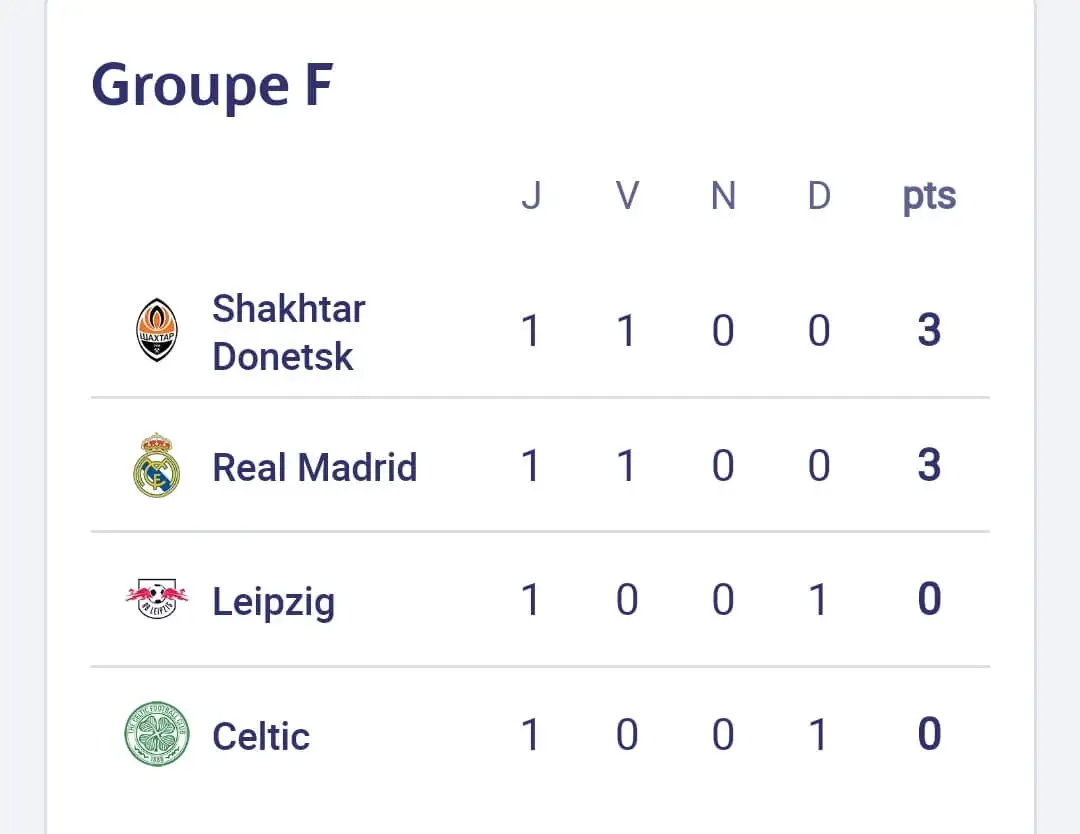Click the V wins column header

627,196
